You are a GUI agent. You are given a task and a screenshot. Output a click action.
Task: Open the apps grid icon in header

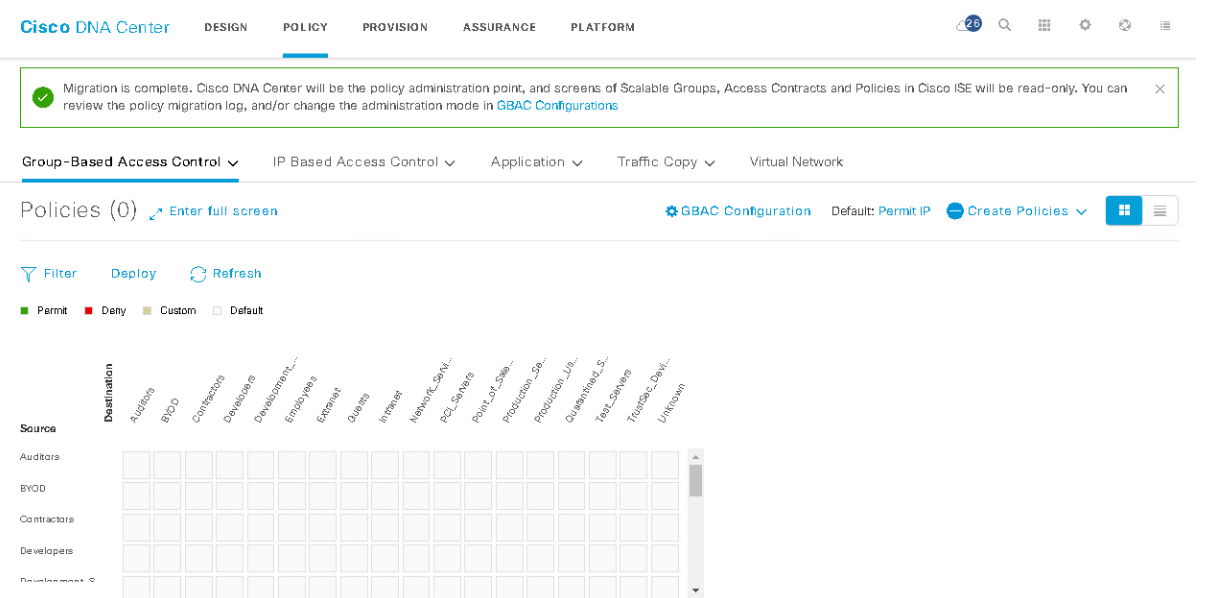pyautogui.click(x=1044, y=26)
